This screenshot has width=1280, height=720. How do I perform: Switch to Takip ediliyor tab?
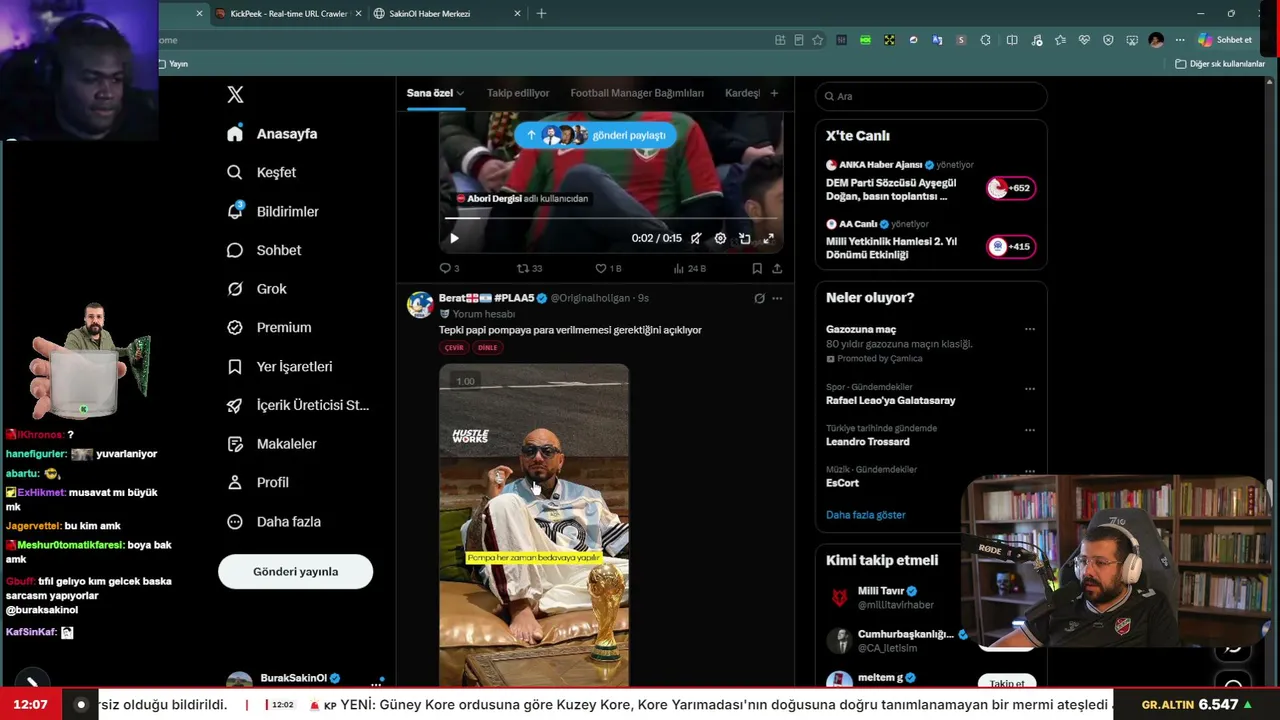(518, 93)
